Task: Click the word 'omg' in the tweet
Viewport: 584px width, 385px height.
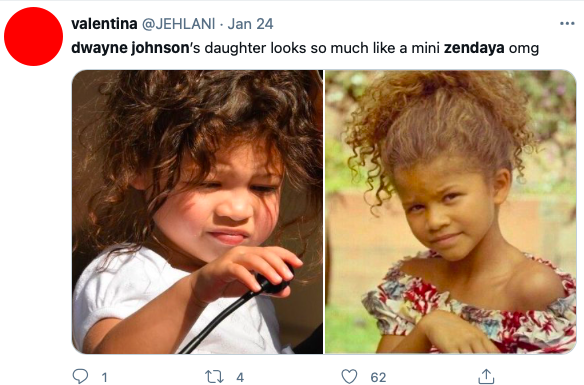Action: pyautogui.click(x=524, y=49)
